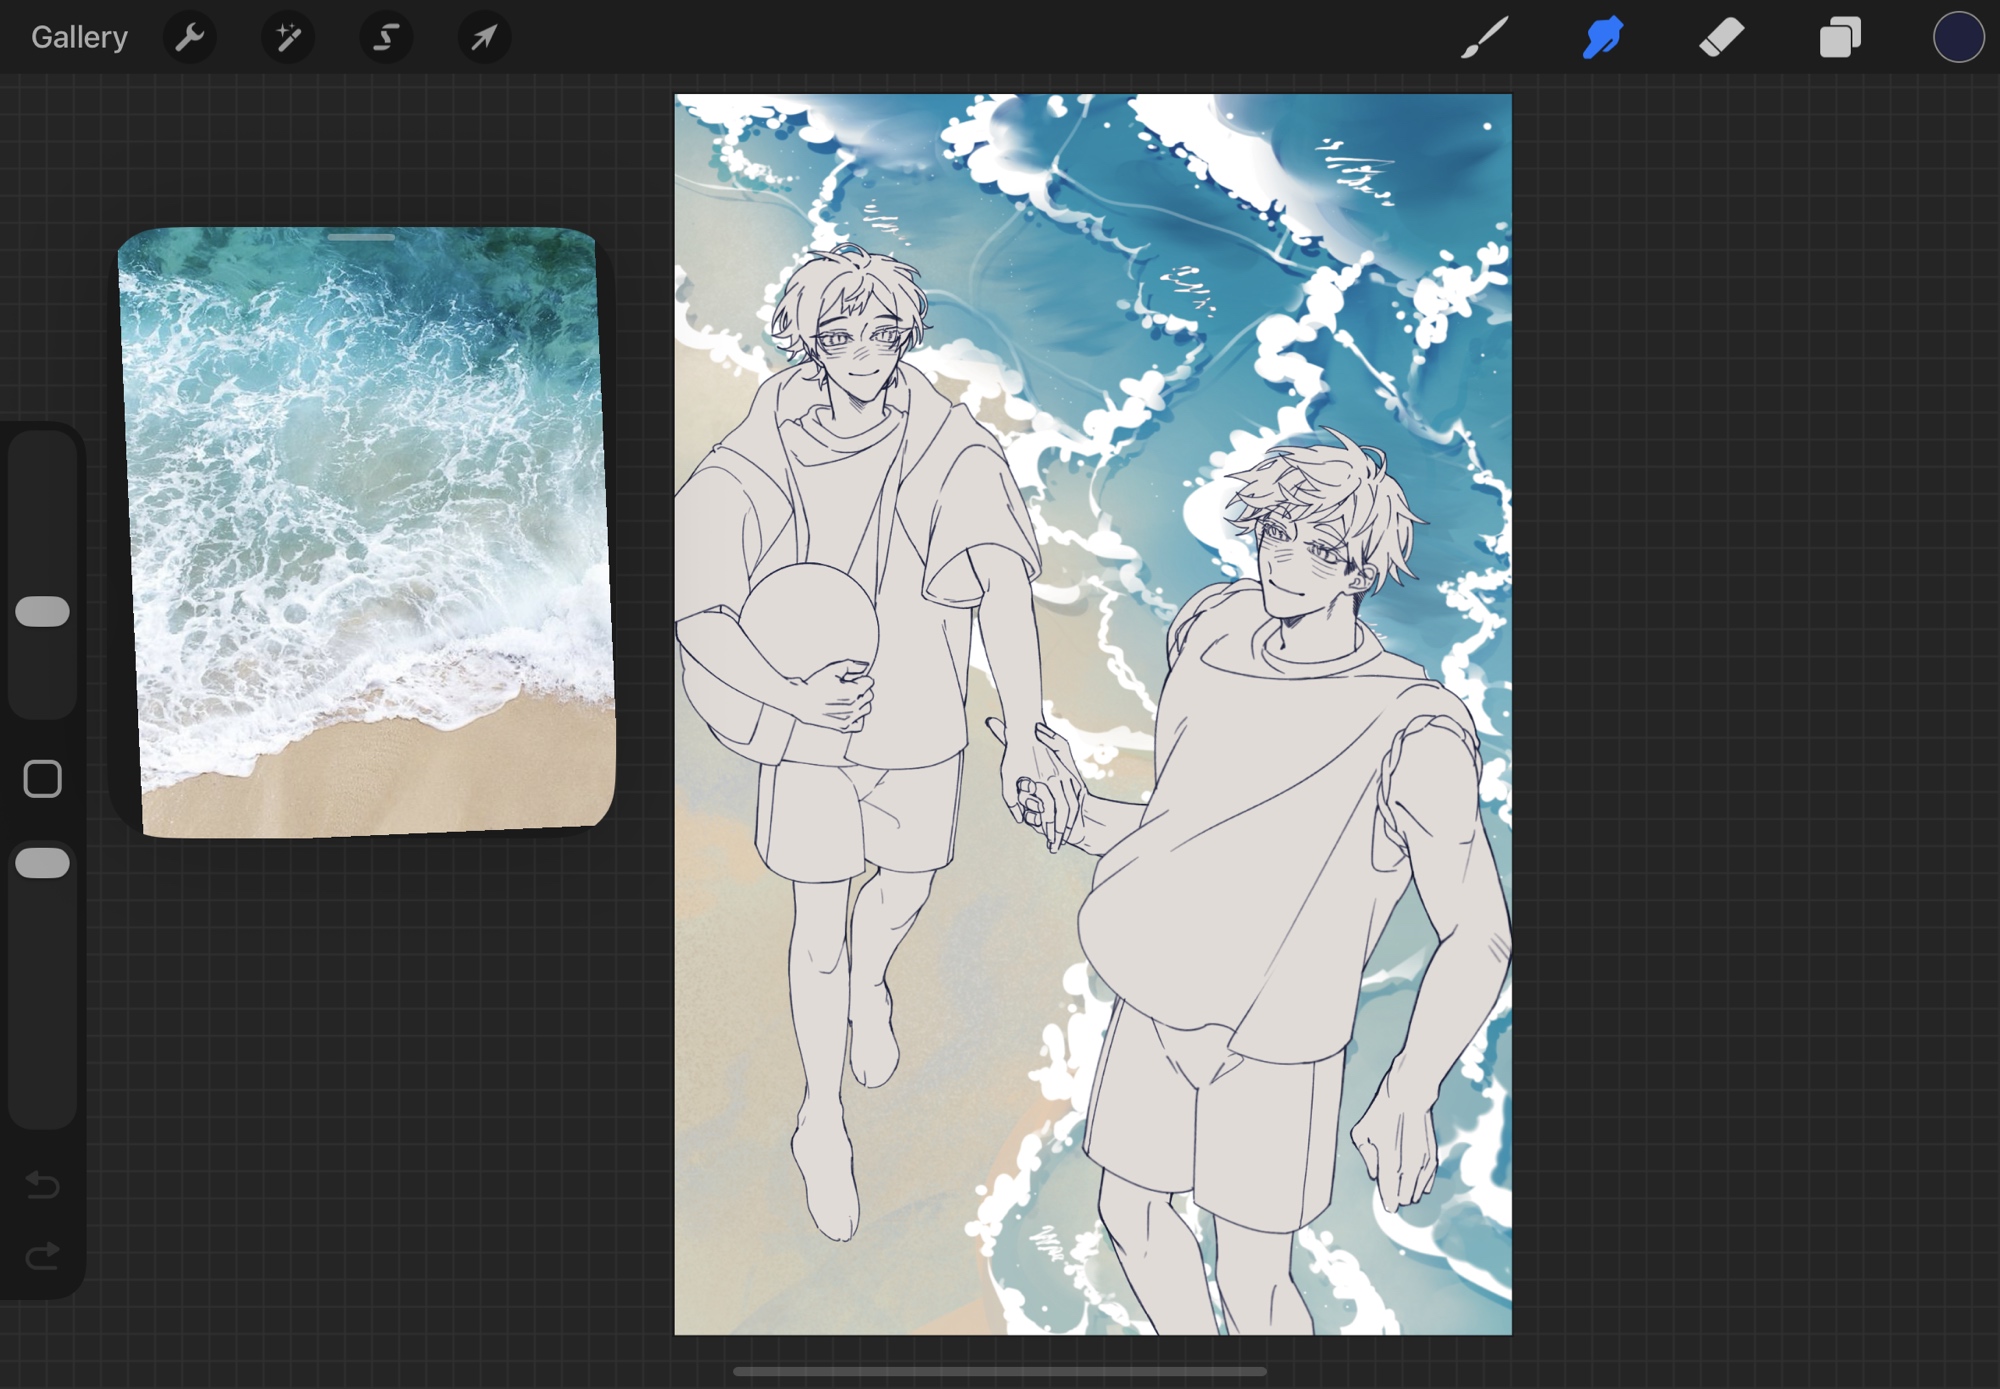Tap the reference window grab handle
Image resolution: width=2000 pixels, height=1389 pixels.
coord(361,238)
